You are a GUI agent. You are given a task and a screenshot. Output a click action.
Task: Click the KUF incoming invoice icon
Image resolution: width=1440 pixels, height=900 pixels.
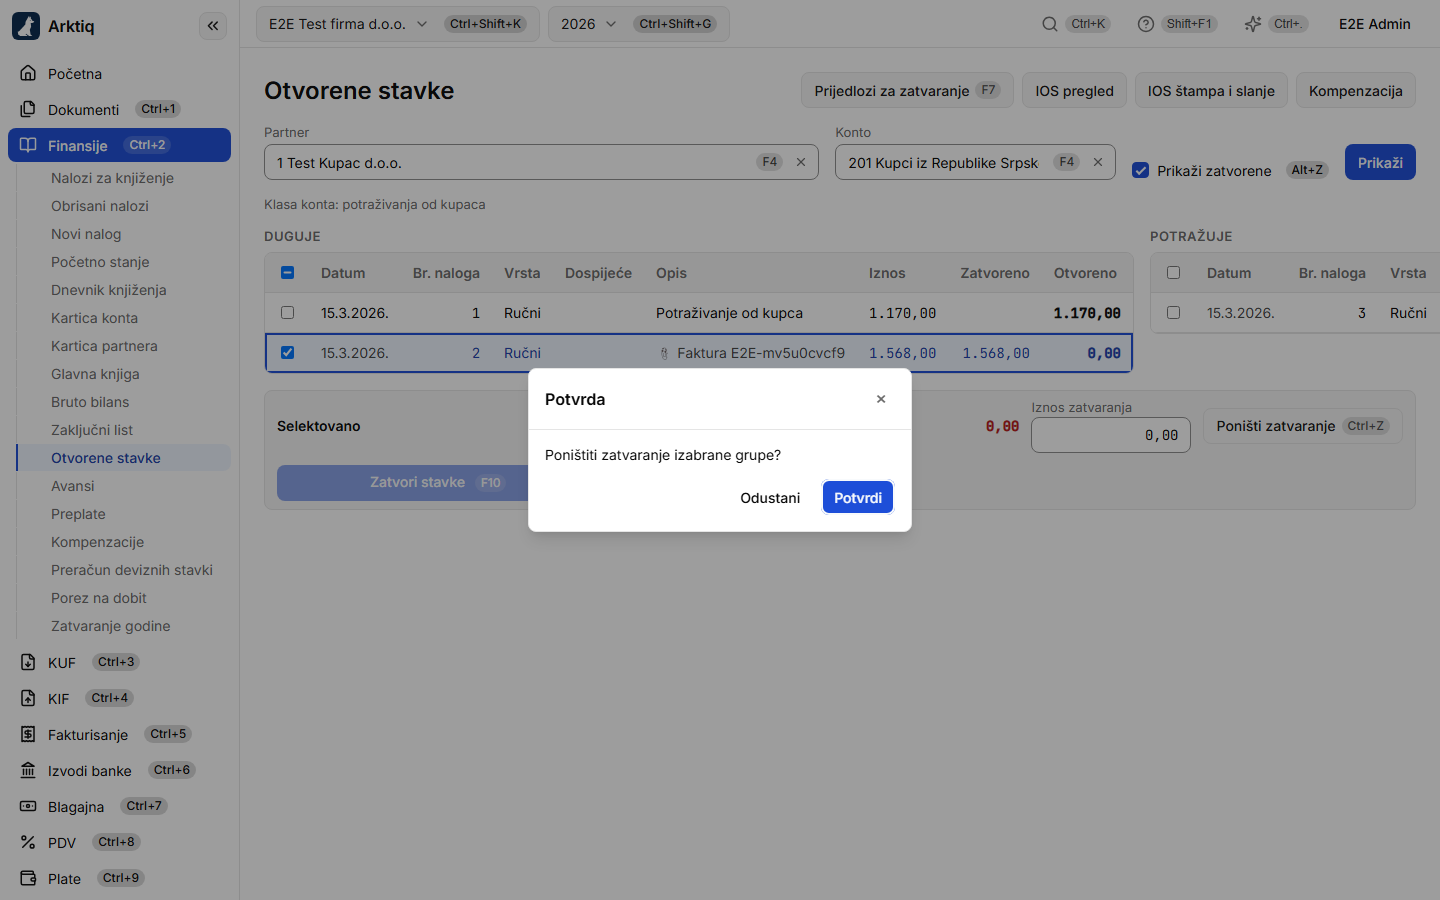[x=28, y=662]
